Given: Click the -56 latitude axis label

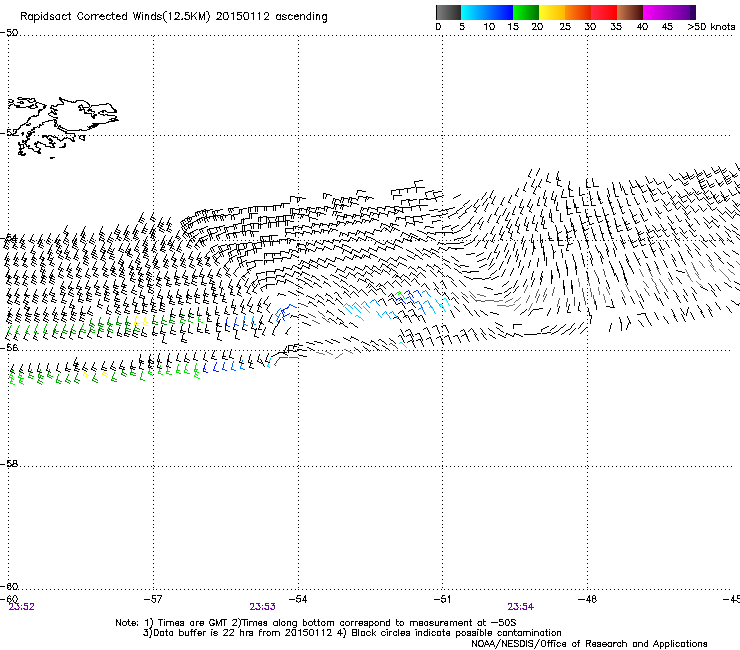Looking at the screenshot, I should pos(9,347).
